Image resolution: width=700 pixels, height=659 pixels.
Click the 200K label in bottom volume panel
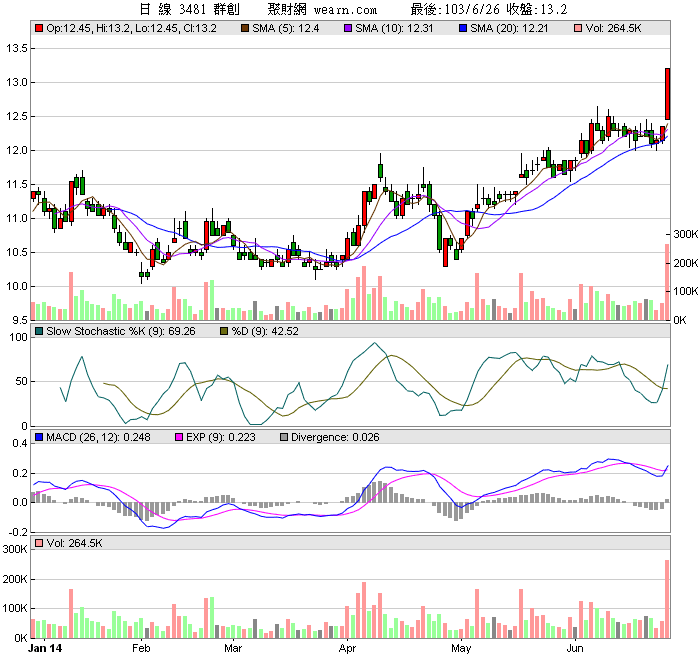click(x=15, y=579)
